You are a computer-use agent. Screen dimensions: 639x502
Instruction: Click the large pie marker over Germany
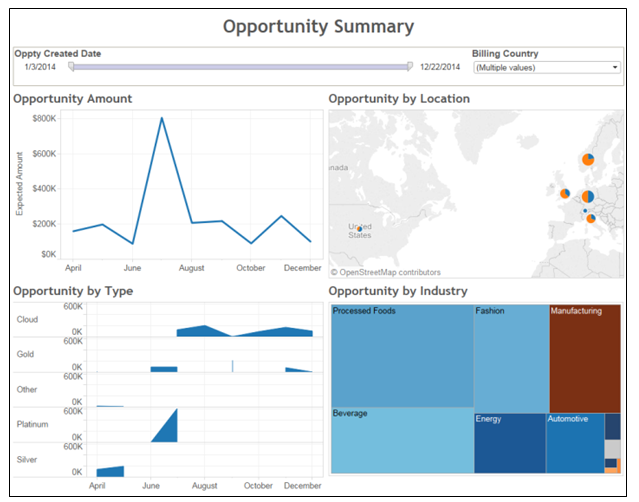point(588,197)
